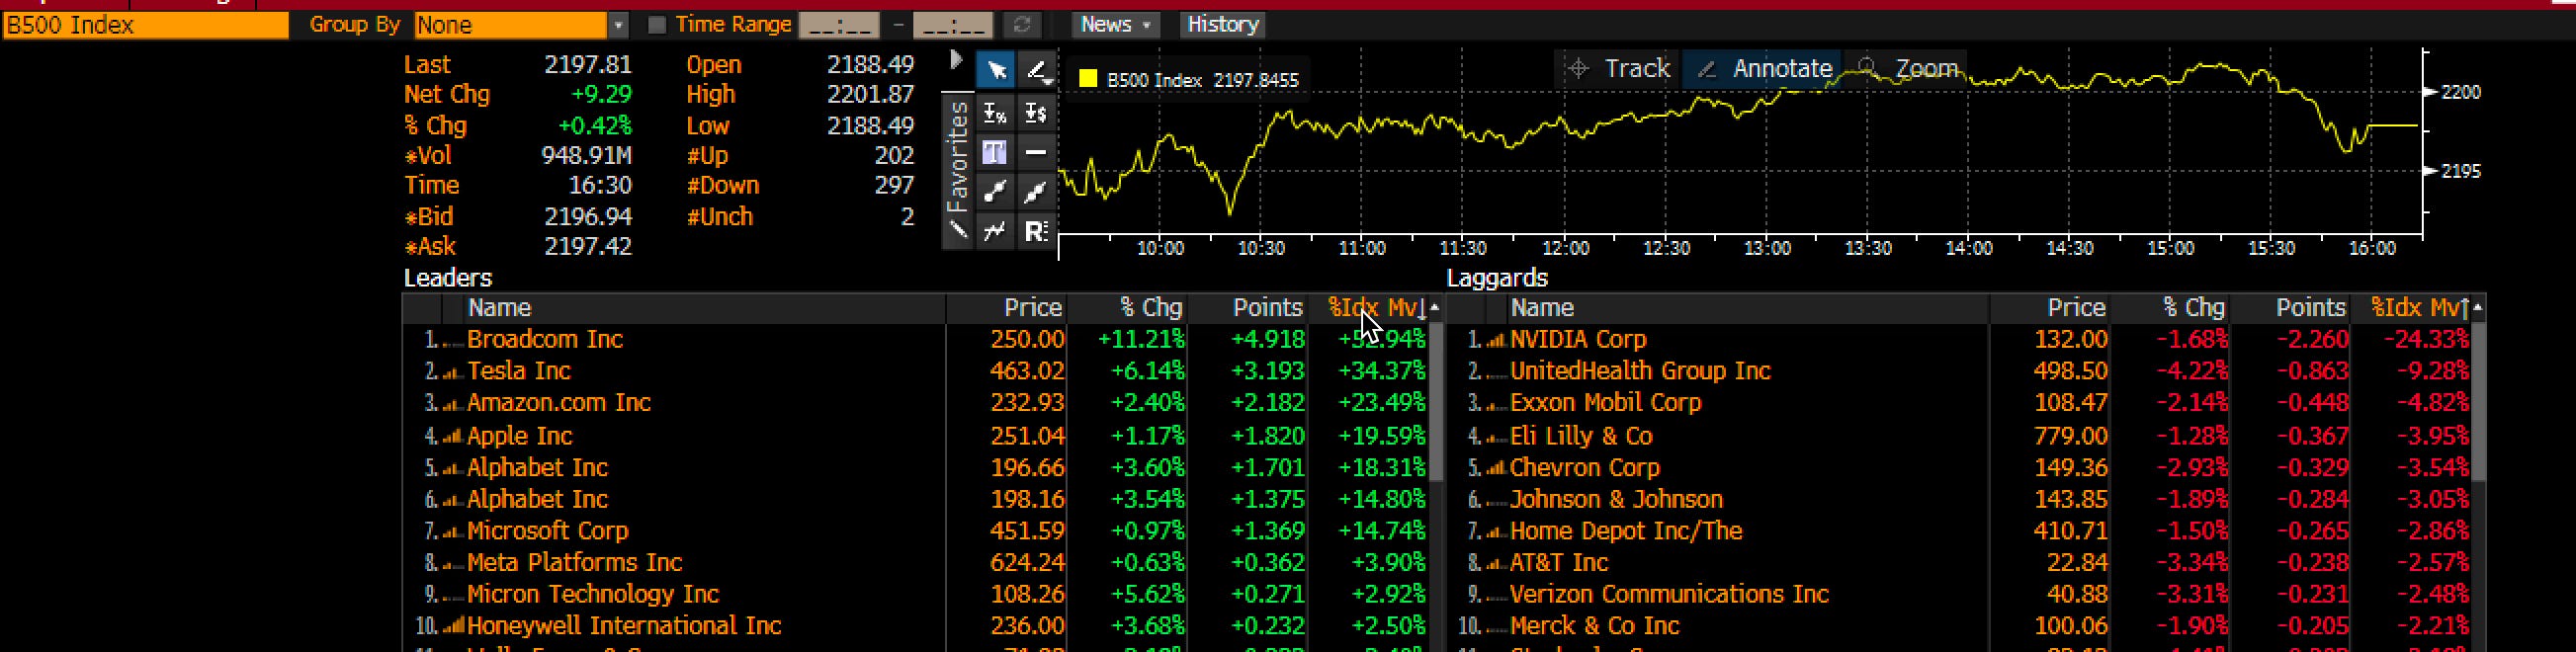The image size is (2576, 652).
Task: Activate the Track crosshair on chart
Action: [x=1618, y=68]
